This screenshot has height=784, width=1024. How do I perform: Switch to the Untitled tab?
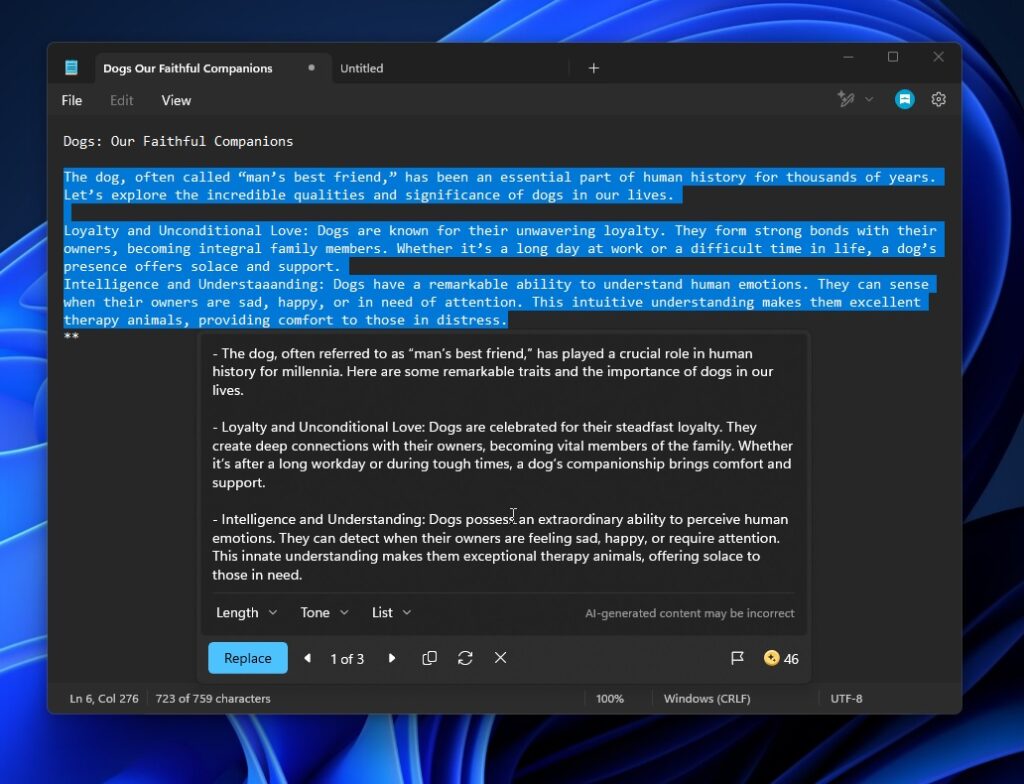click(361, 68)
